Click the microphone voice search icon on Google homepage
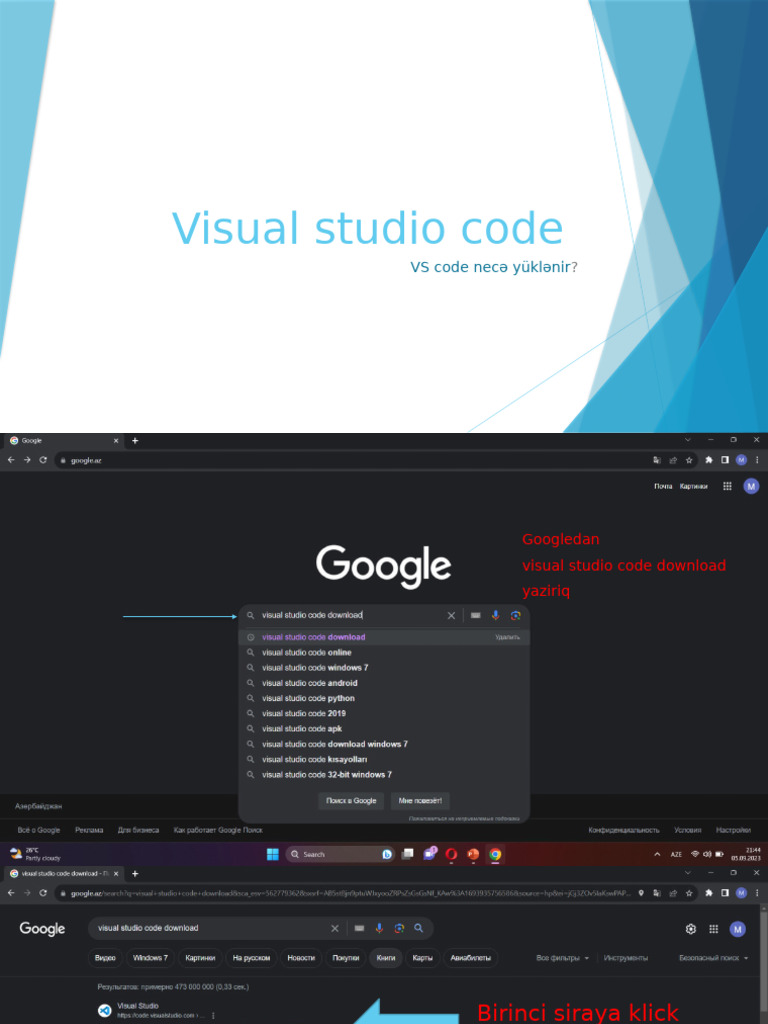Image resolution: width=768 pixels, height=1024 pixels. click(x=496, y=615)
